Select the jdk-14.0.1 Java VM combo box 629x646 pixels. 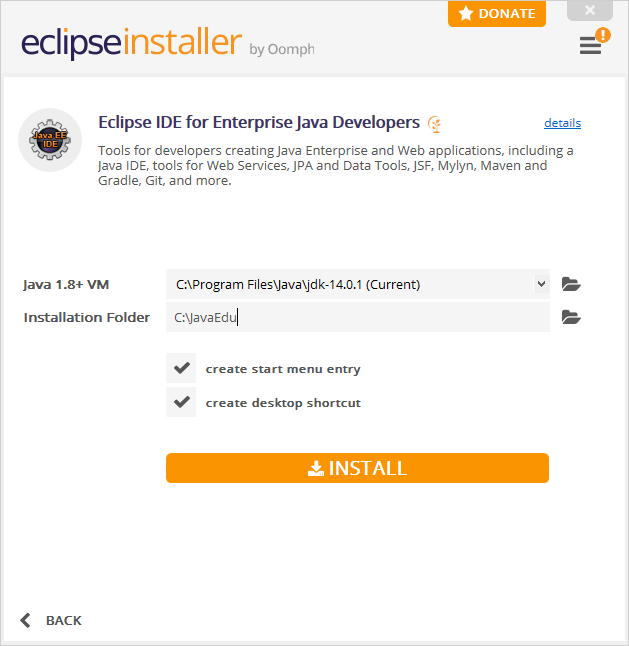tap(358, 284)
